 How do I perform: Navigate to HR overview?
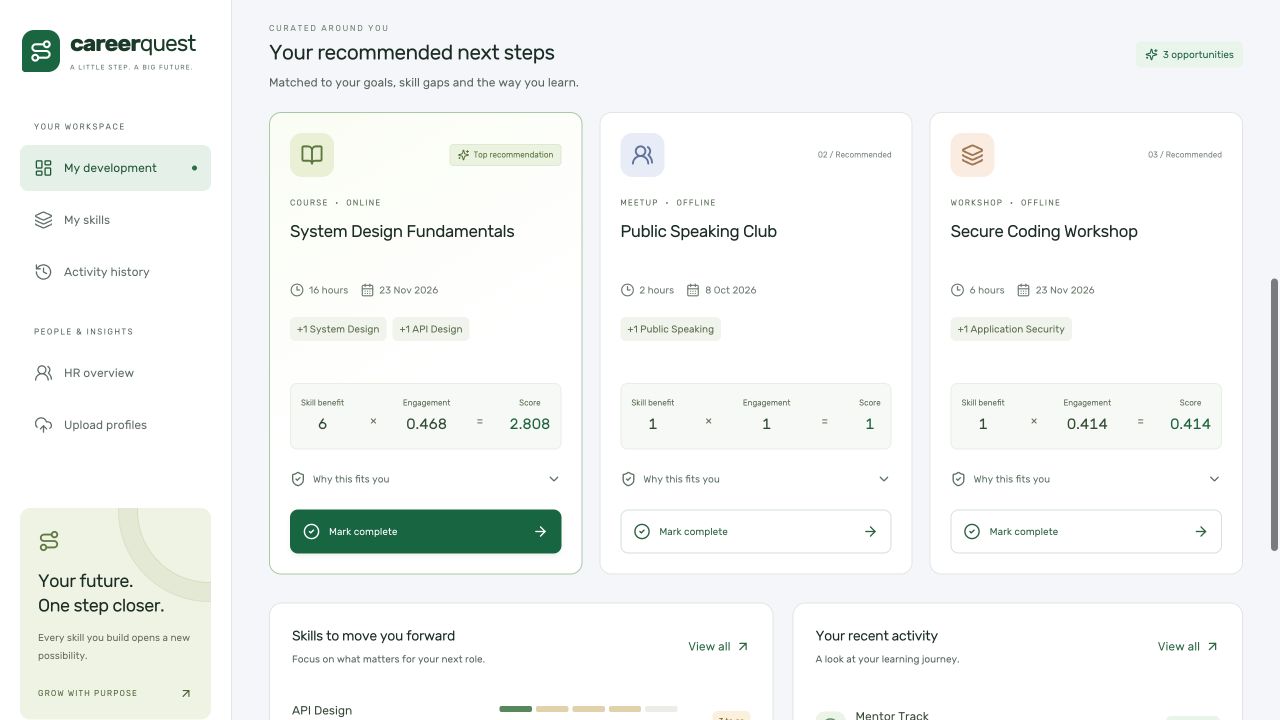115,373
